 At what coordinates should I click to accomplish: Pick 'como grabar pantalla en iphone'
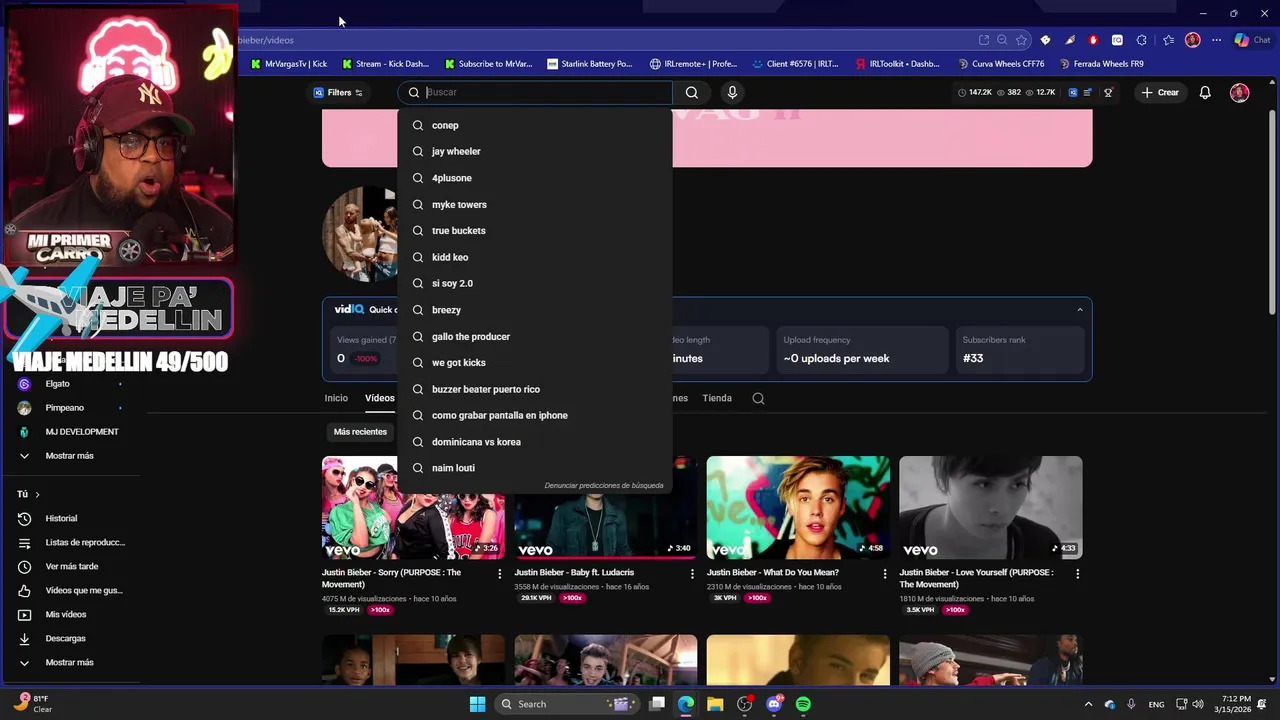(x=535, y=415)
